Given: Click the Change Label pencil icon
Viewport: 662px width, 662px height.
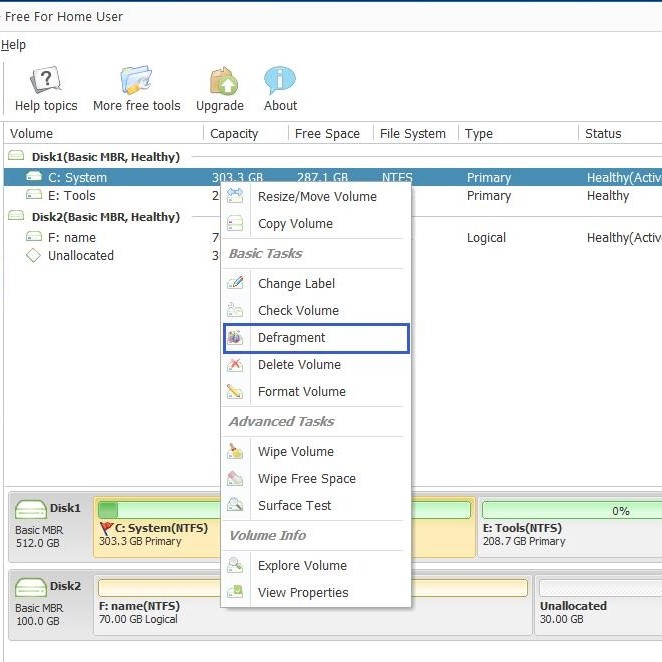Looking at the screenshot, I should [x=235, y=283].
